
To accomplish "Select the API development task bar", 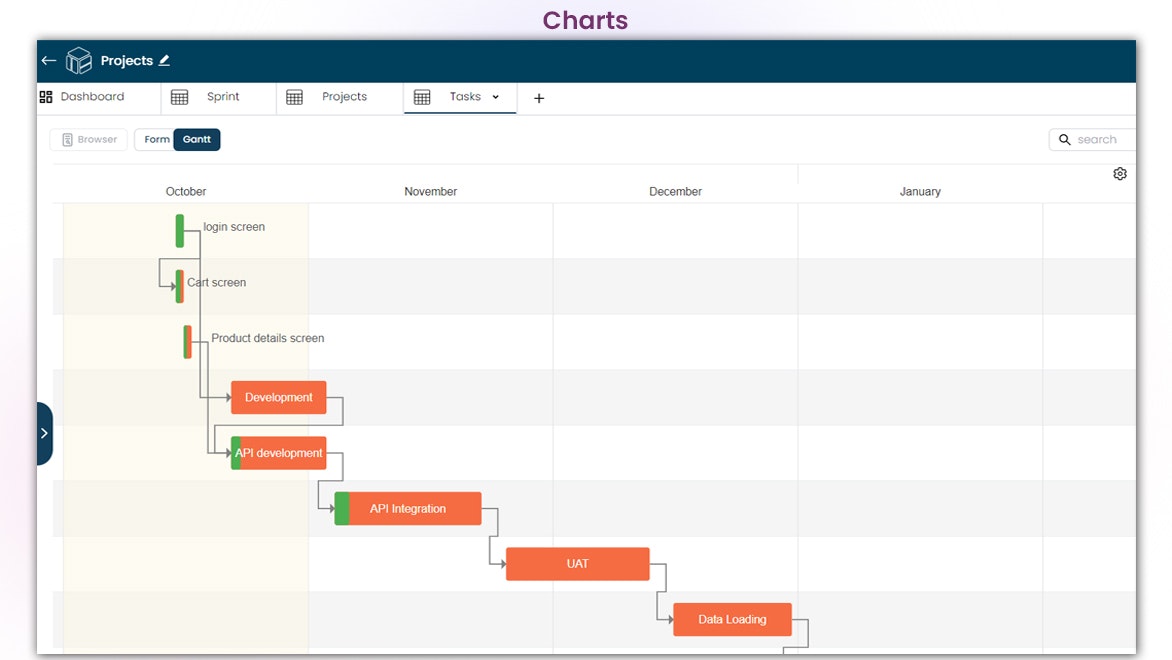I will [x=279, y=453].
